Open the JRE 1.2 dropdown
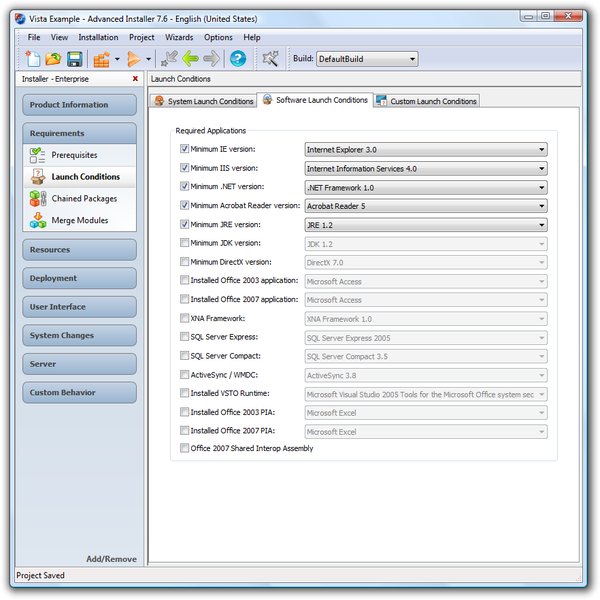Screen dimensions: 600x600 click(x=426, y=225)
